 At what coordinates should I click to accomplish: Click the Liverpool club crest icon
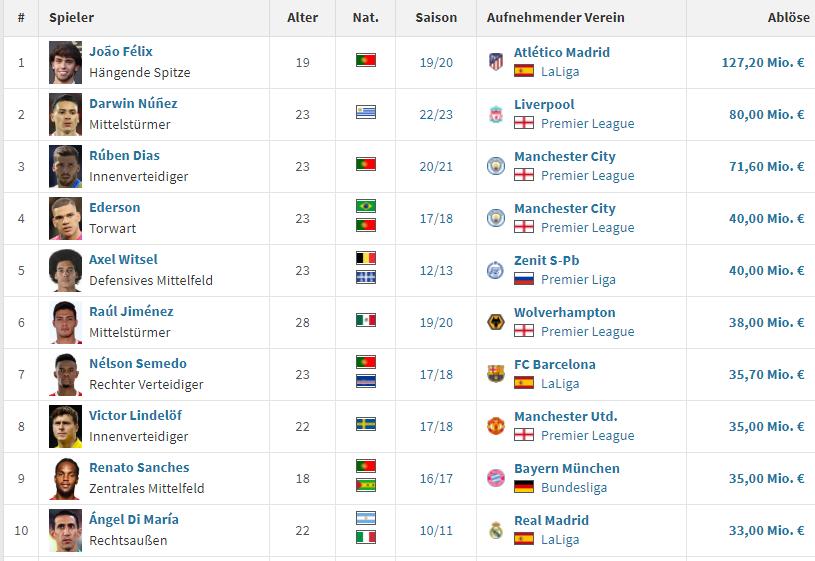(x=496, y=114)
